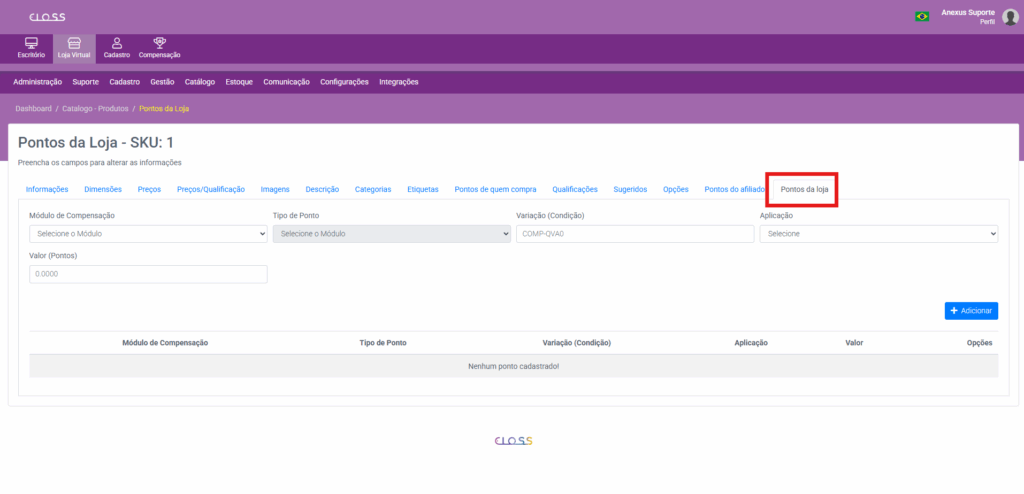Viewport: 1024px width, 494px height.
Task: Focus the Variação (Condição) text field
Action: coord(634,233)
